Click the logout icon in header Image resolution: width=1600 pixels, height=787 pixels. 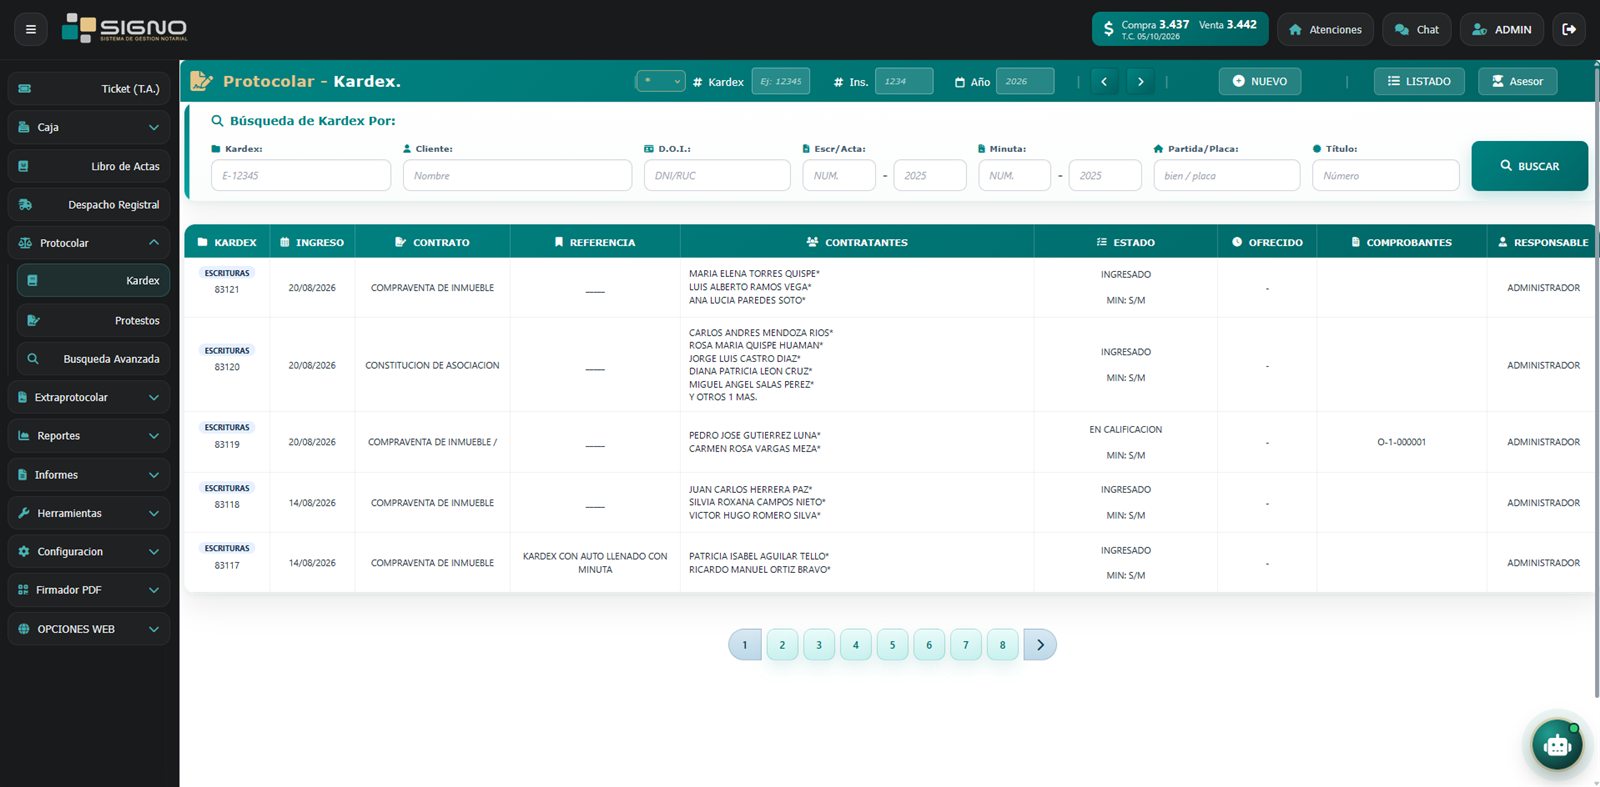click(1569, 29)
